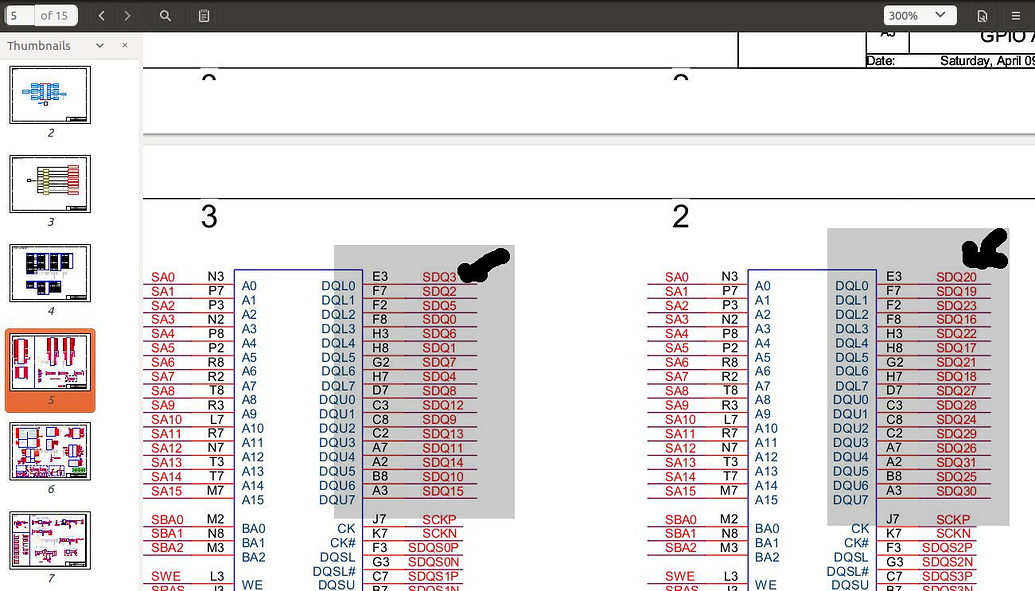Open the document search tool
This screenshot has width=1035, height=591.
(166, 16)
